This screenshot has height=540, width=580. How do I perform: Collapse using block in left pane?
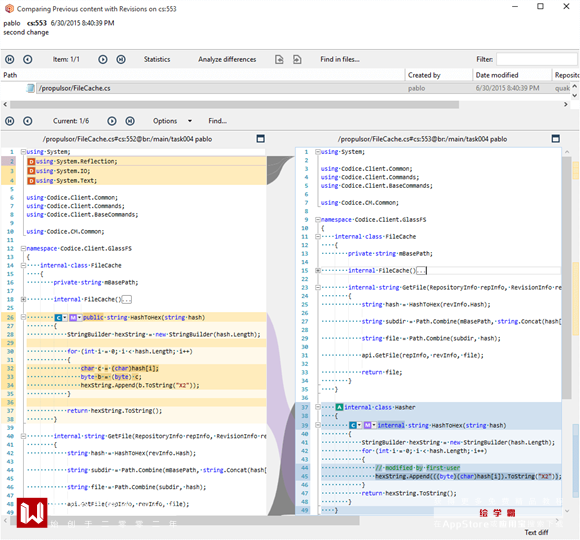23,152
